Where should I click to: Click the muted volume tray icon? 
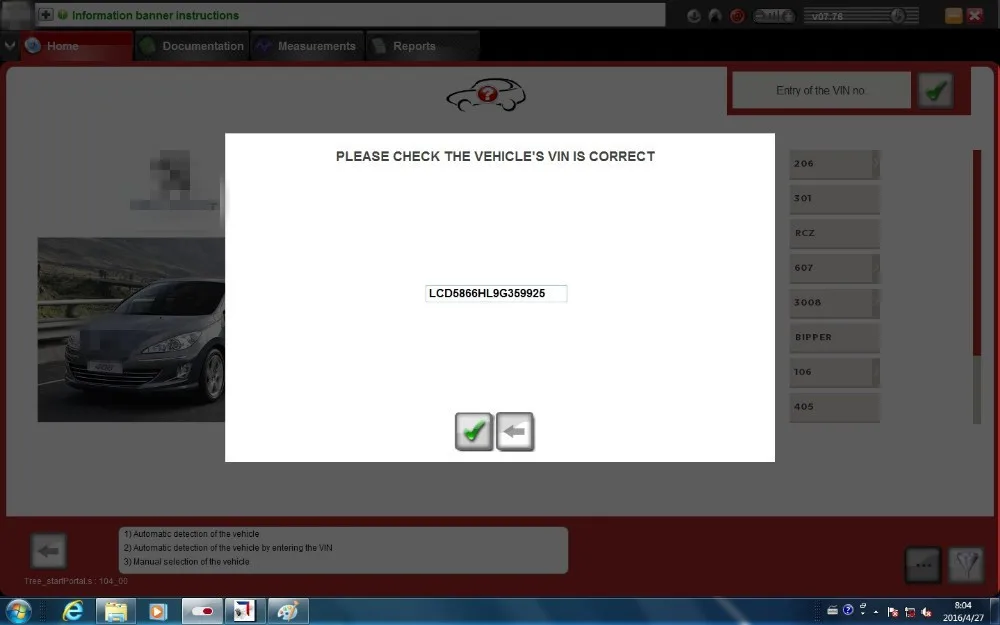[x=927, y=612]
